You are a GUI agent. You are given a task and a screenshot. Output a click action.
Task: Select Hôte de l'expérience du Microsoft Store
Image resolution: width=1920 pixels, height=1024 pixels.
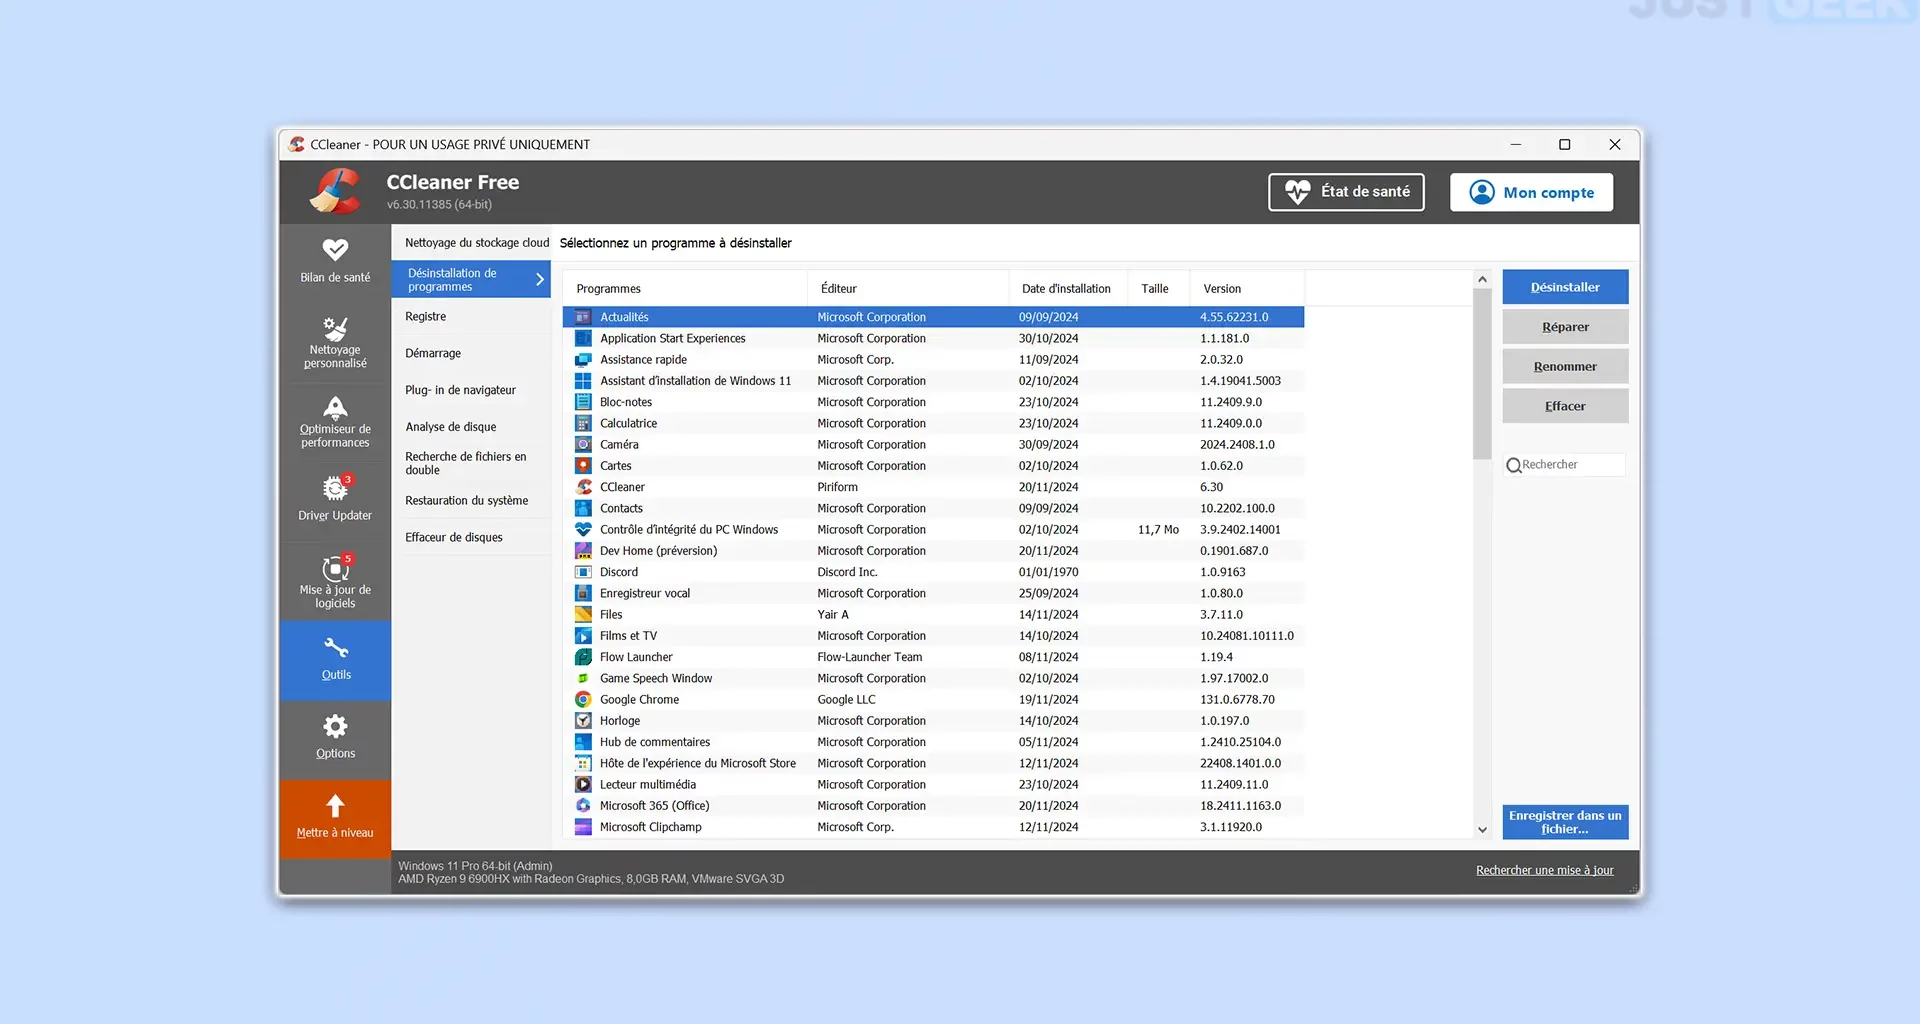pos(934,764)
